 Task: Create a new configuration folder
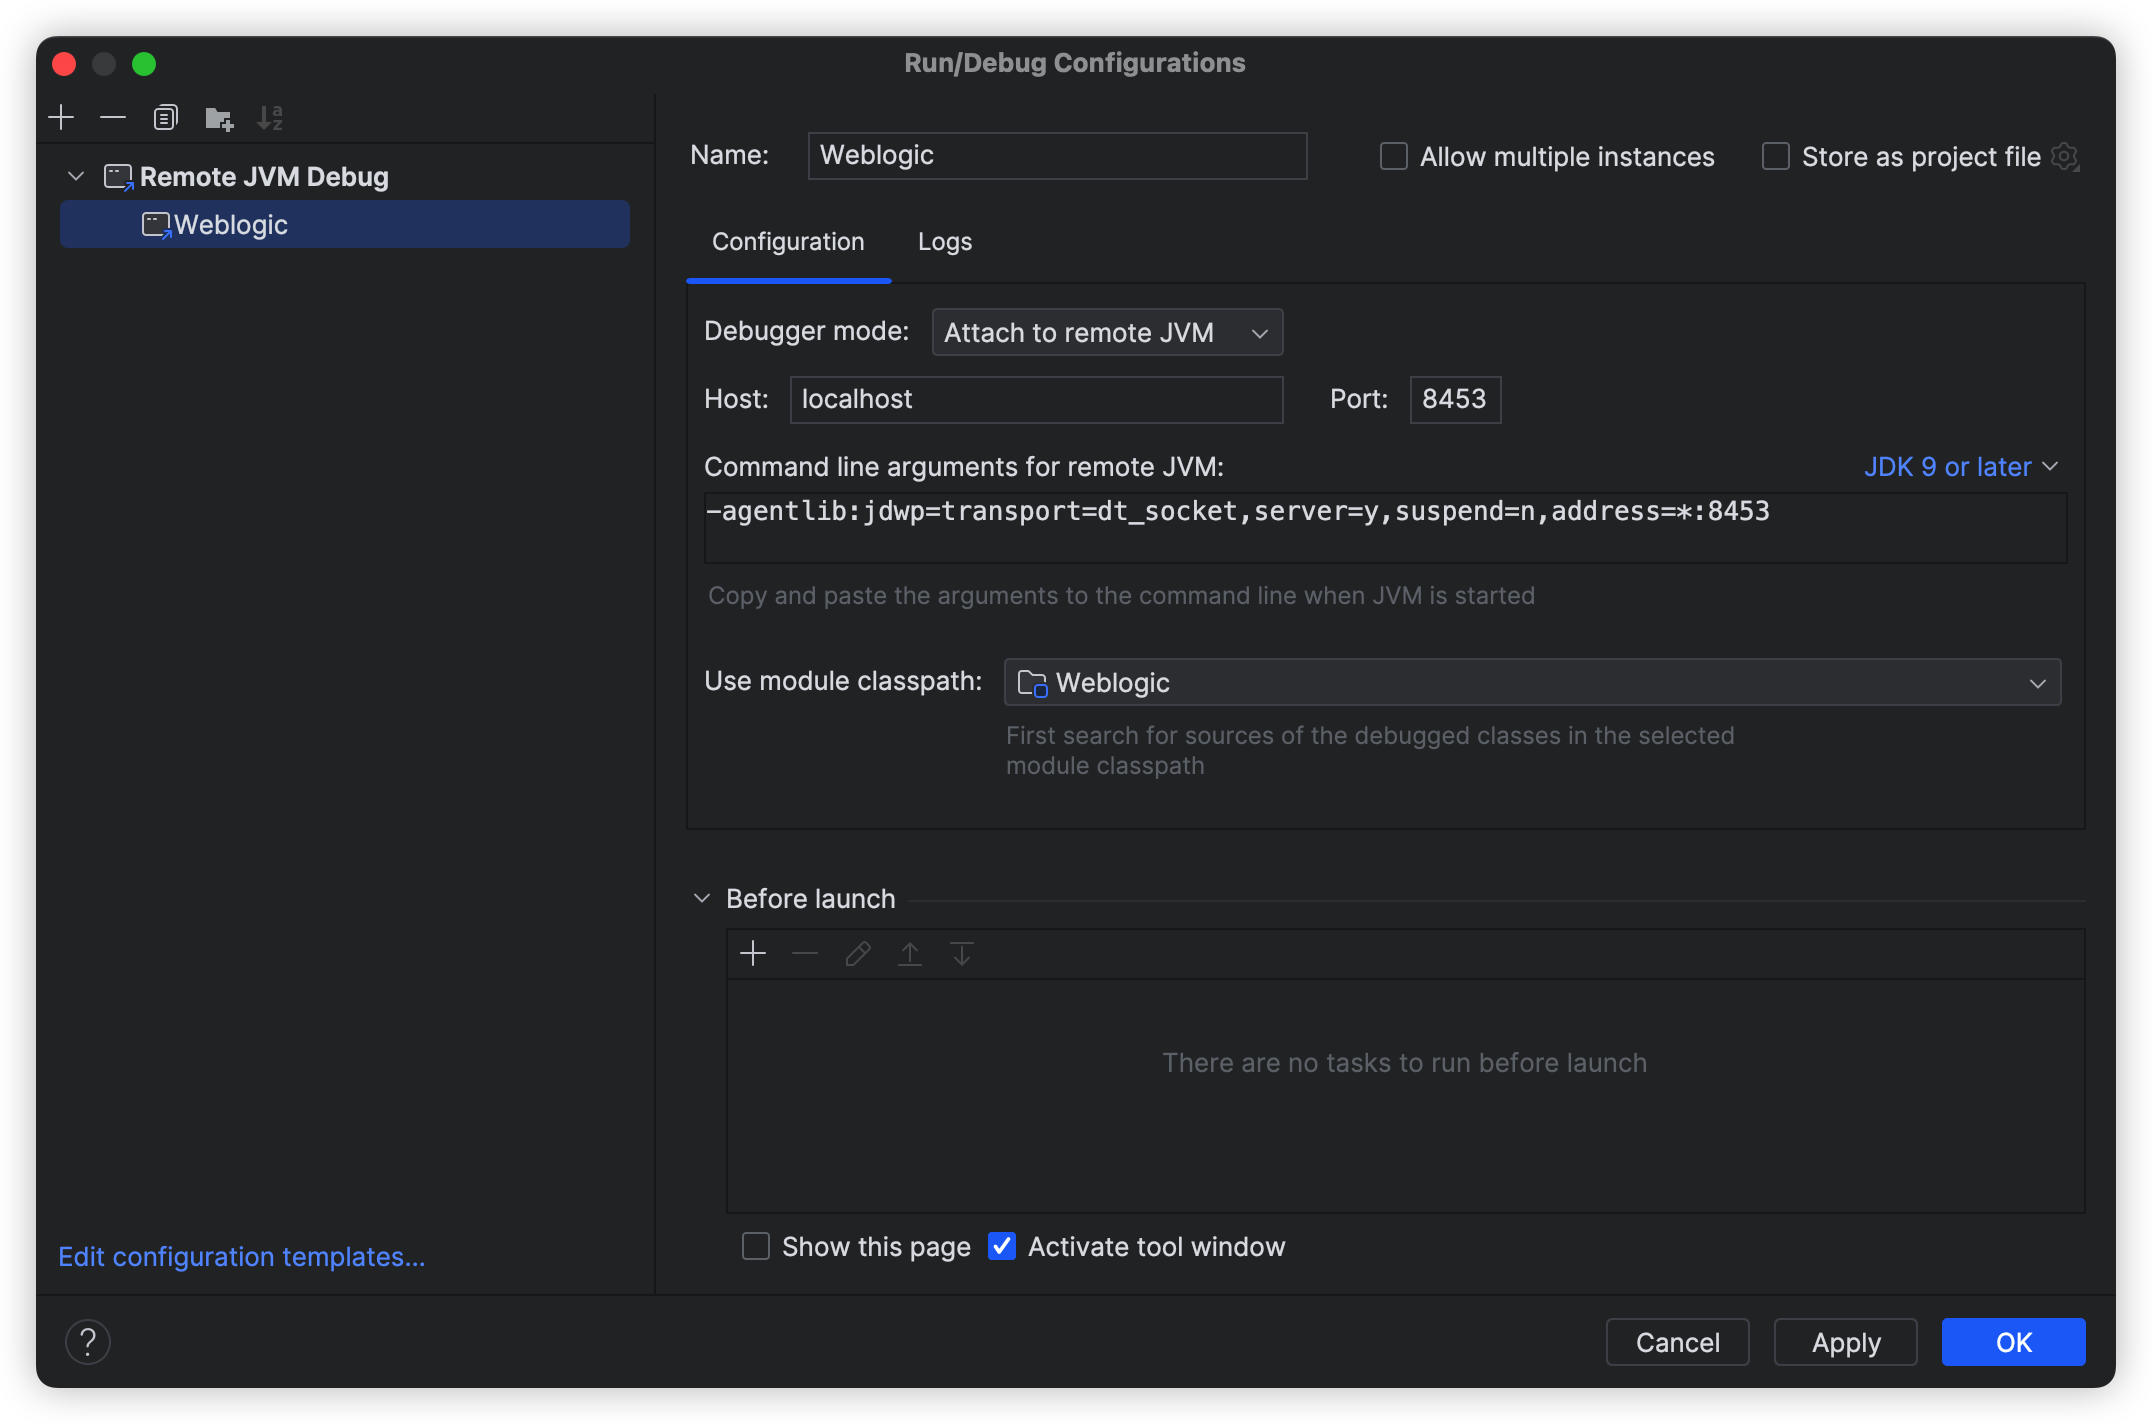219,118
